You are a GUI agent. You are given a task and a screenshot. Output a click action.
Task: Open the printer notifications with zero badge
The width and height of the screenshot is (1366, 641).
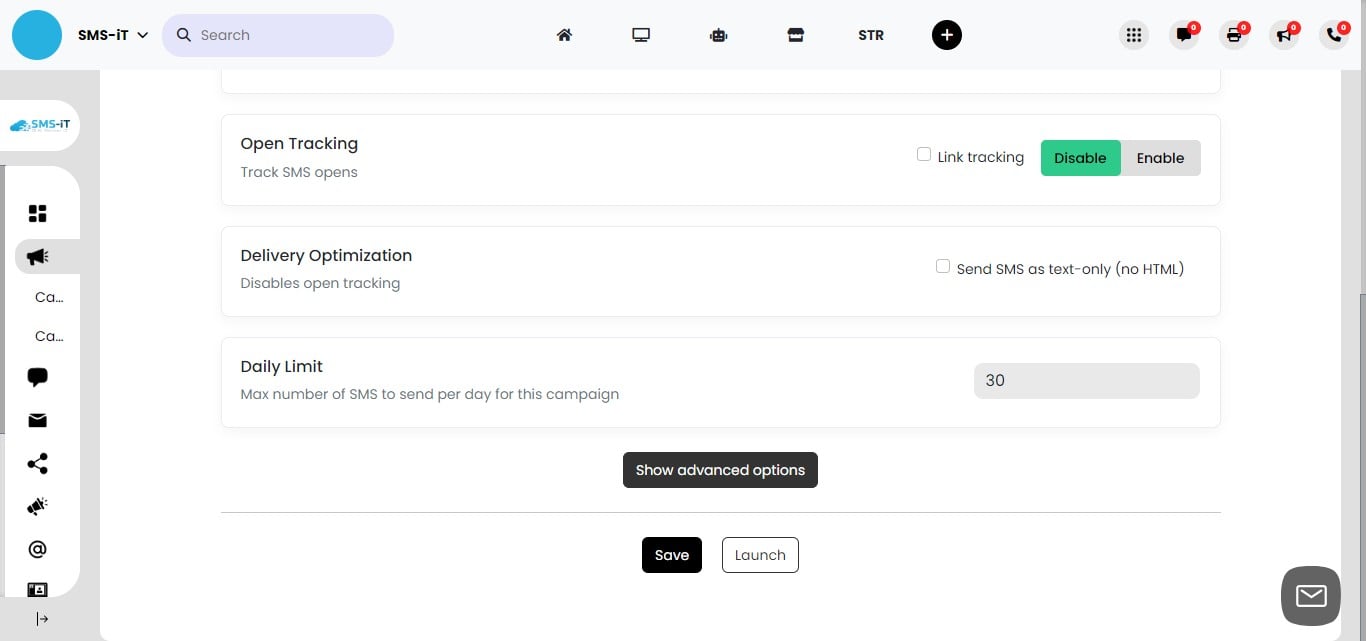pos(1234,34)
